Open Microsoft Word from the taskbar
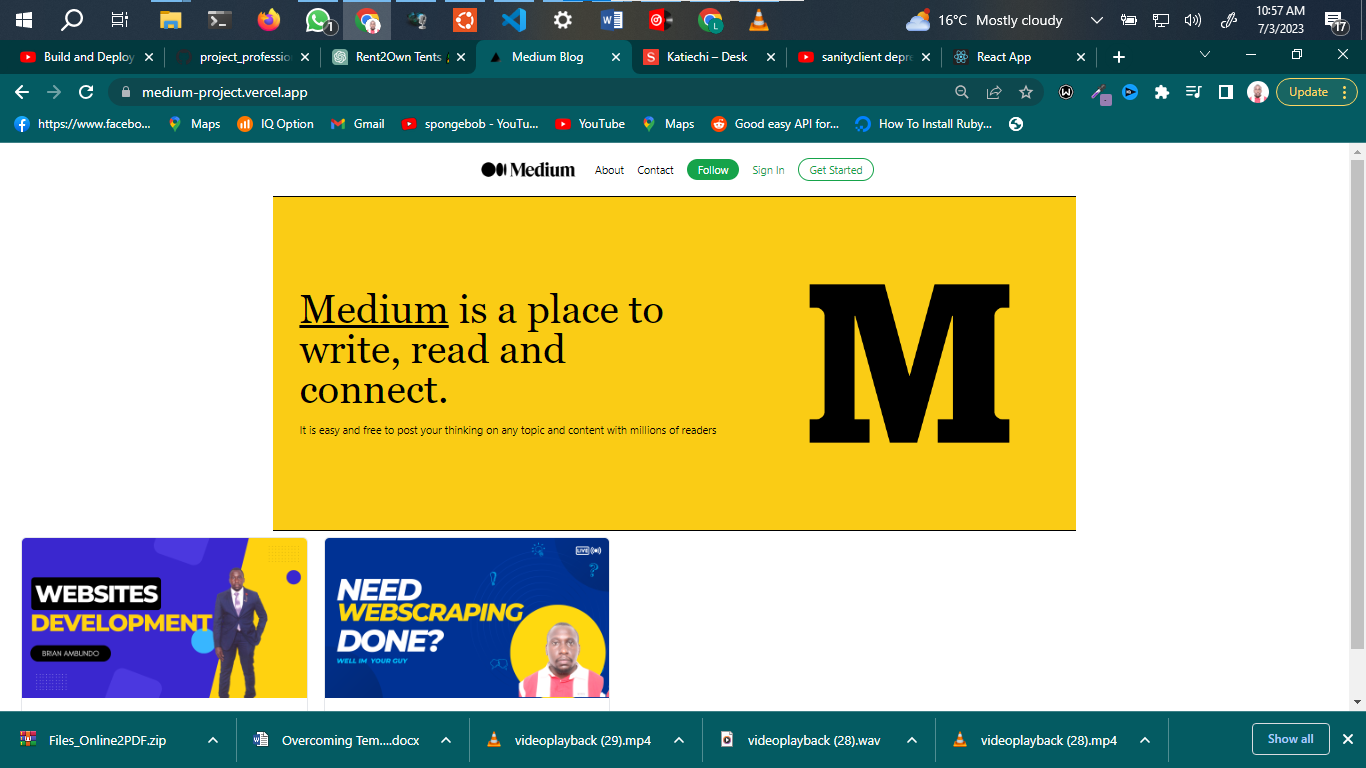 pyautogui.click(x=612, y=19)
